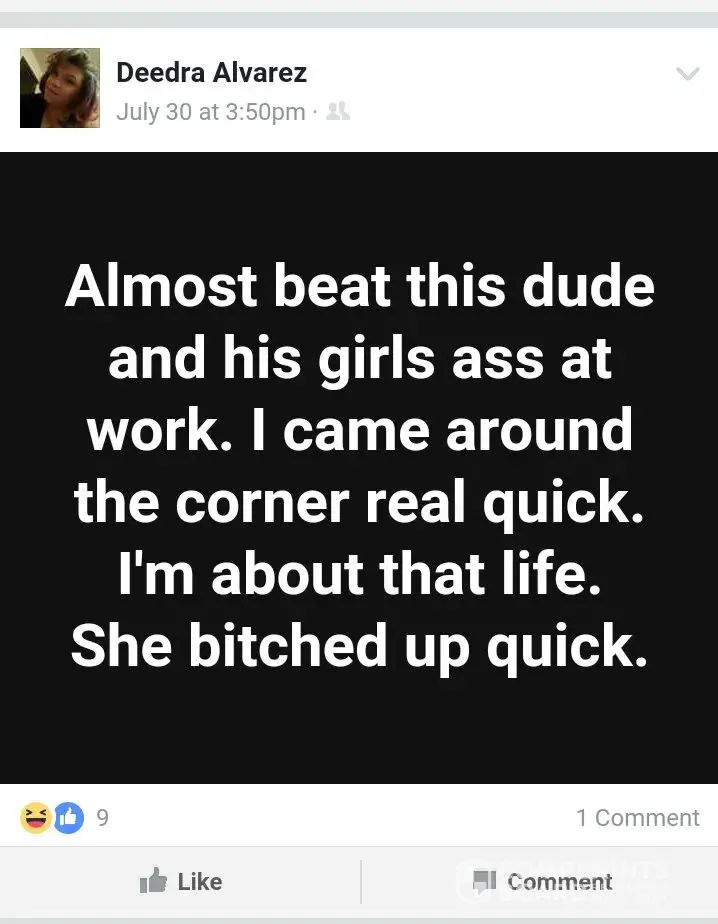Tap the blue thumbs-up reaction icon
The height and width of the screenshot is (924, 718).
69,817
